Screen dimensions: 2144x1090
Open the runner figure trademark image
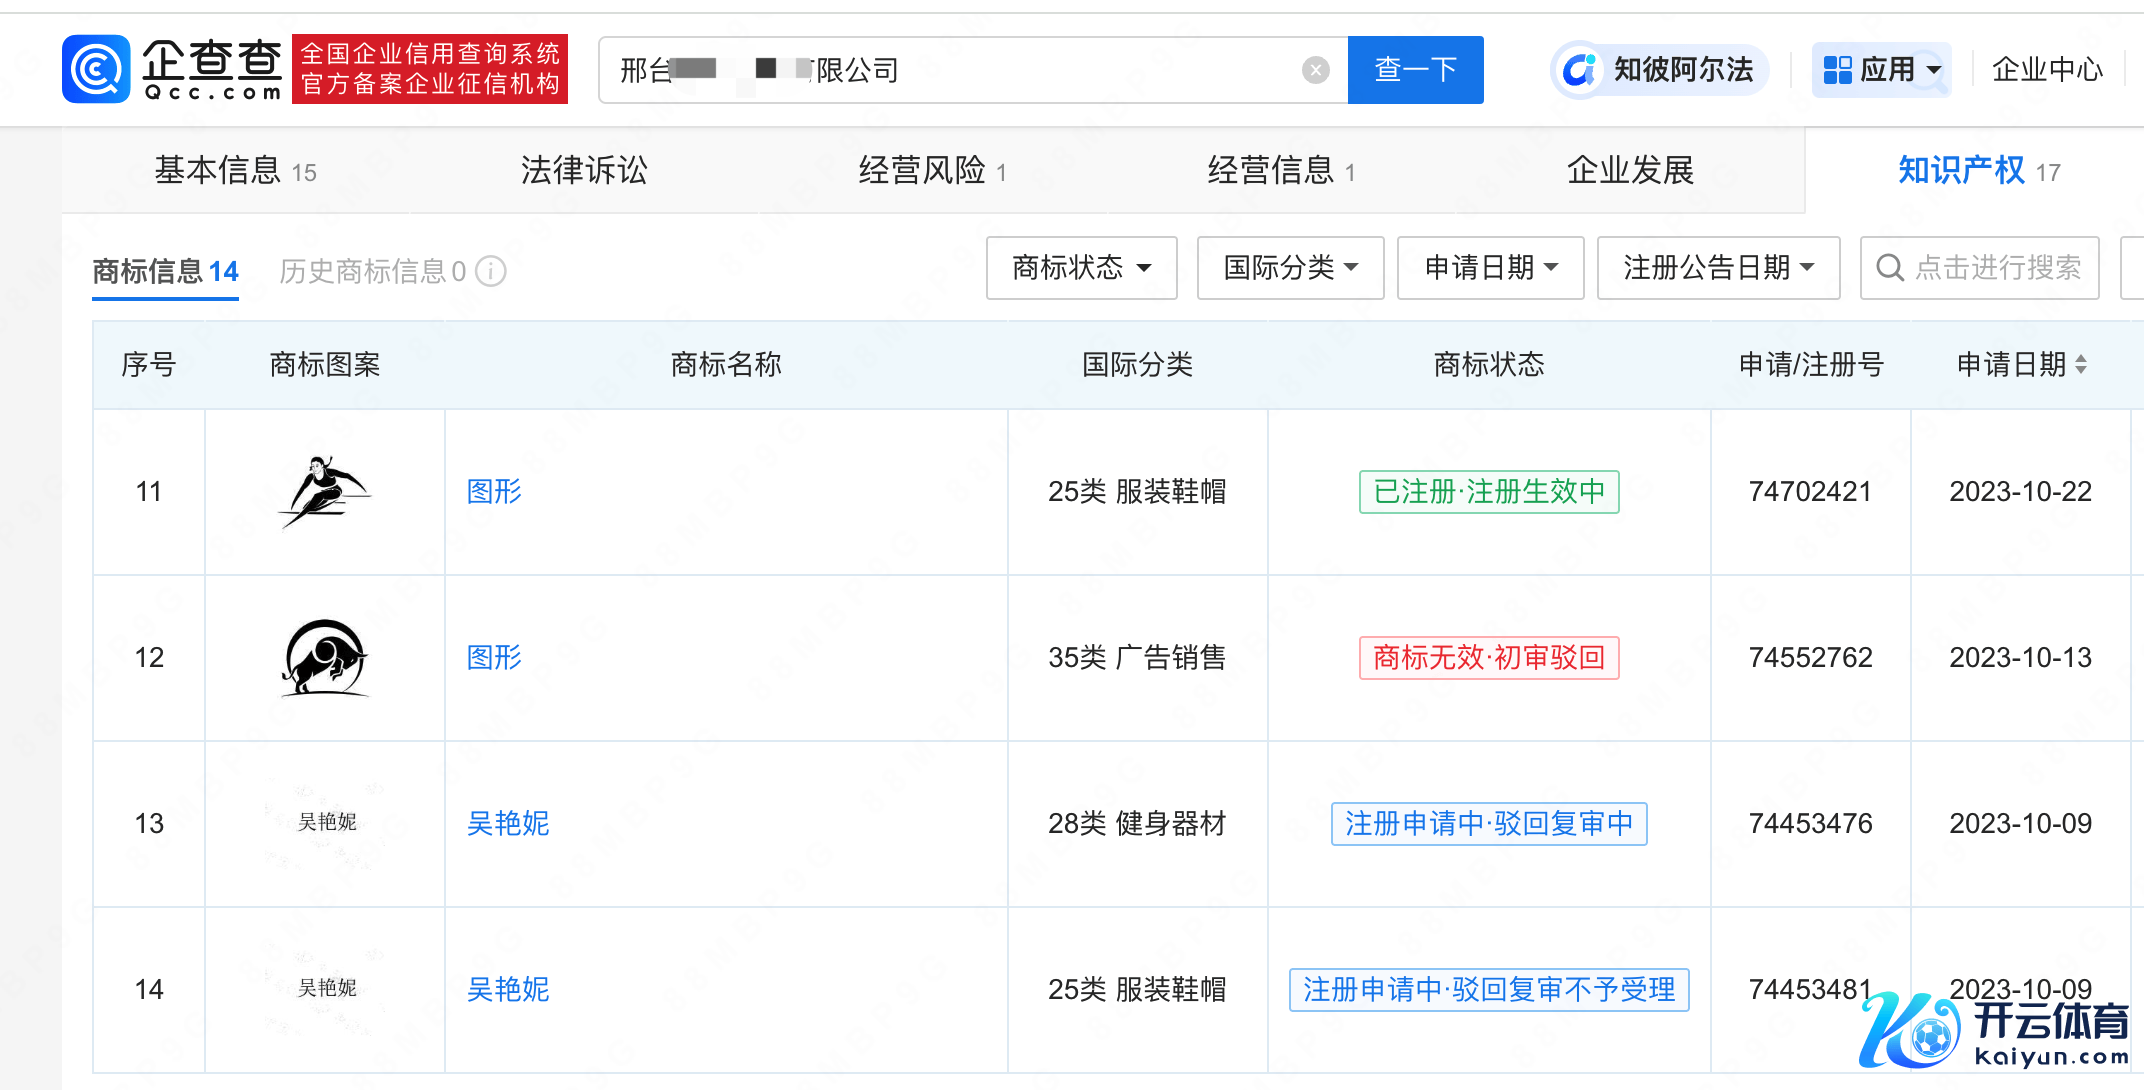coord(324,491)
